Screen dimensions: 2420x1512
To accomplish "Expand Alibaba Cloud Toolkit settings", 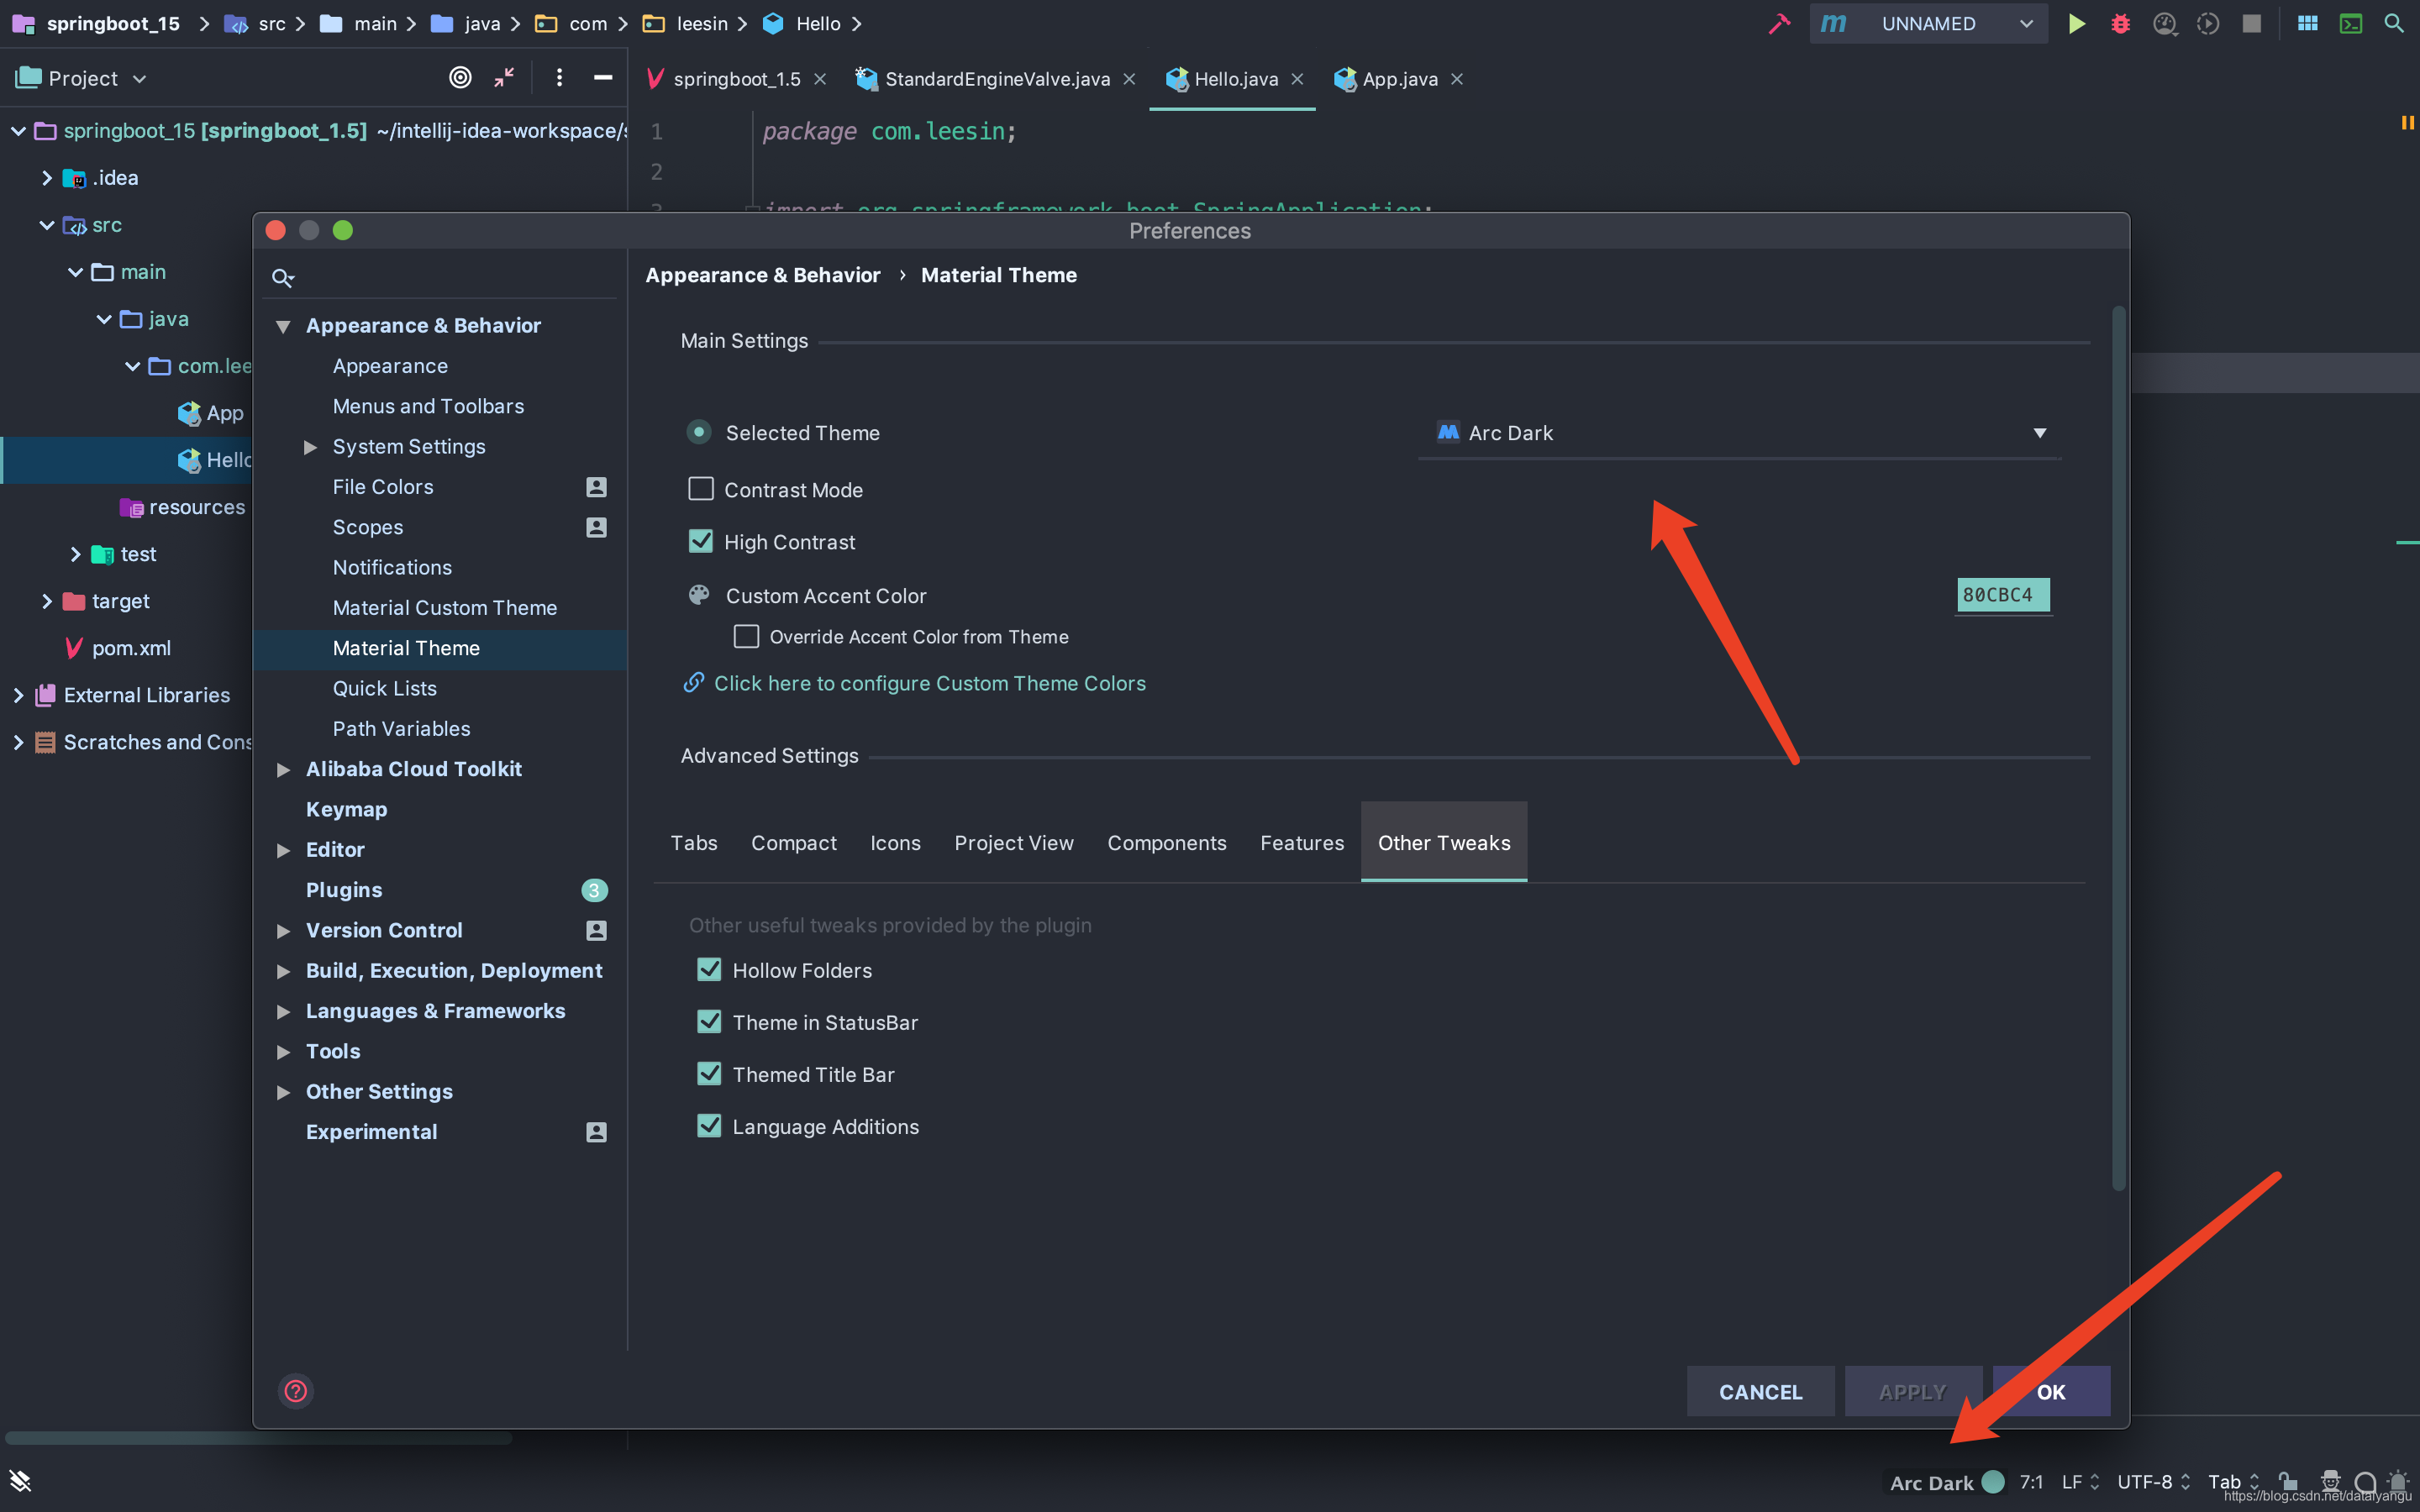I will point(283,769).
